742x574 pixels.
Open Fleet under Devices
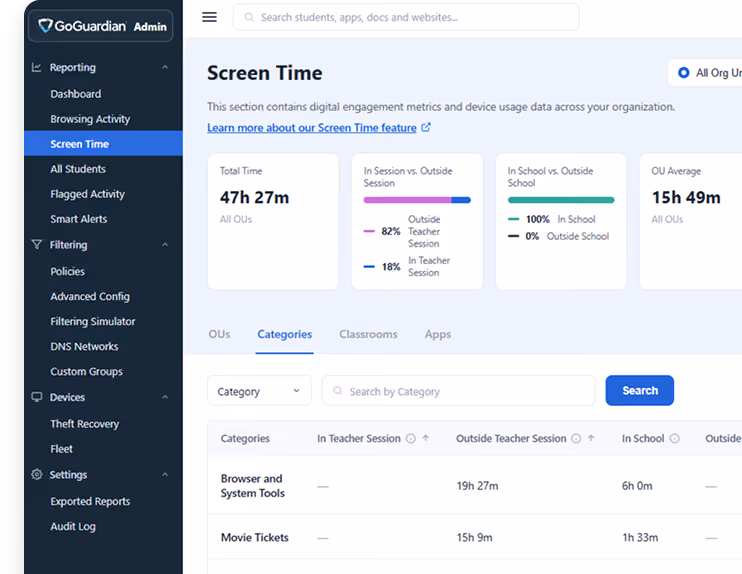pyautogui.click(x=62, y=449)
